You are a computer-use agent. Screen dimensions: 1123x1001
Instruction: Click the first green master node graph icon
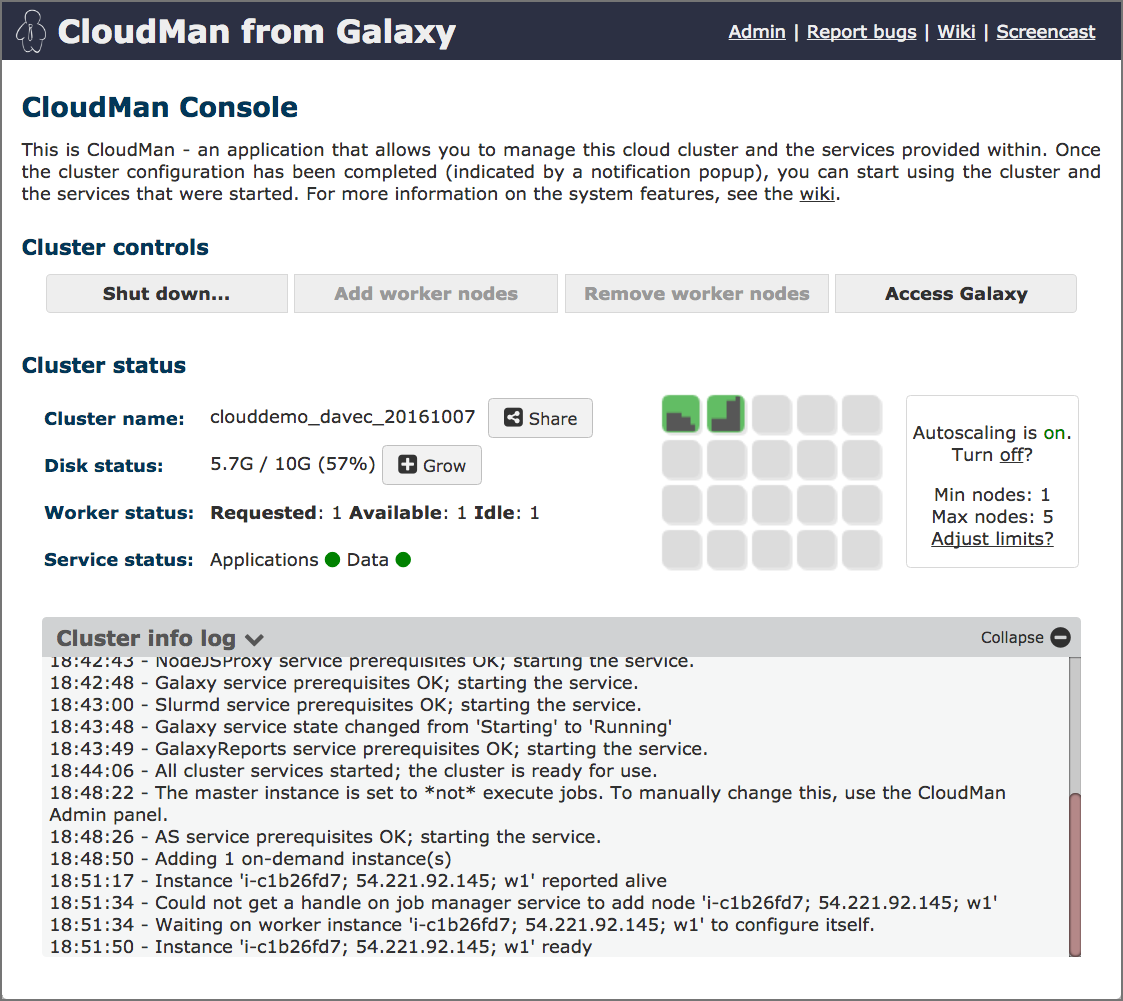(681, 414)
